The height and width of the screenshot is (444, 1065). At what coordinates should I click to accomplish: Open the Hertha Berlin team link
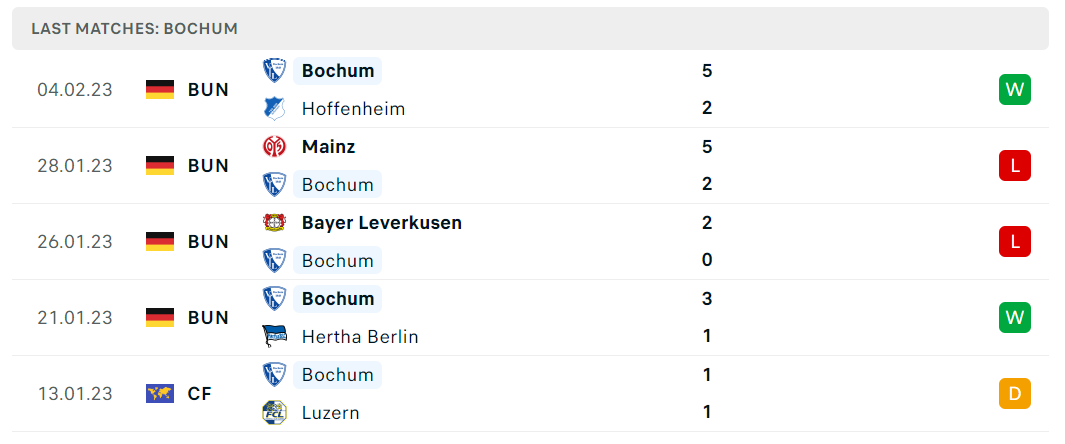[x=360, y=337]
